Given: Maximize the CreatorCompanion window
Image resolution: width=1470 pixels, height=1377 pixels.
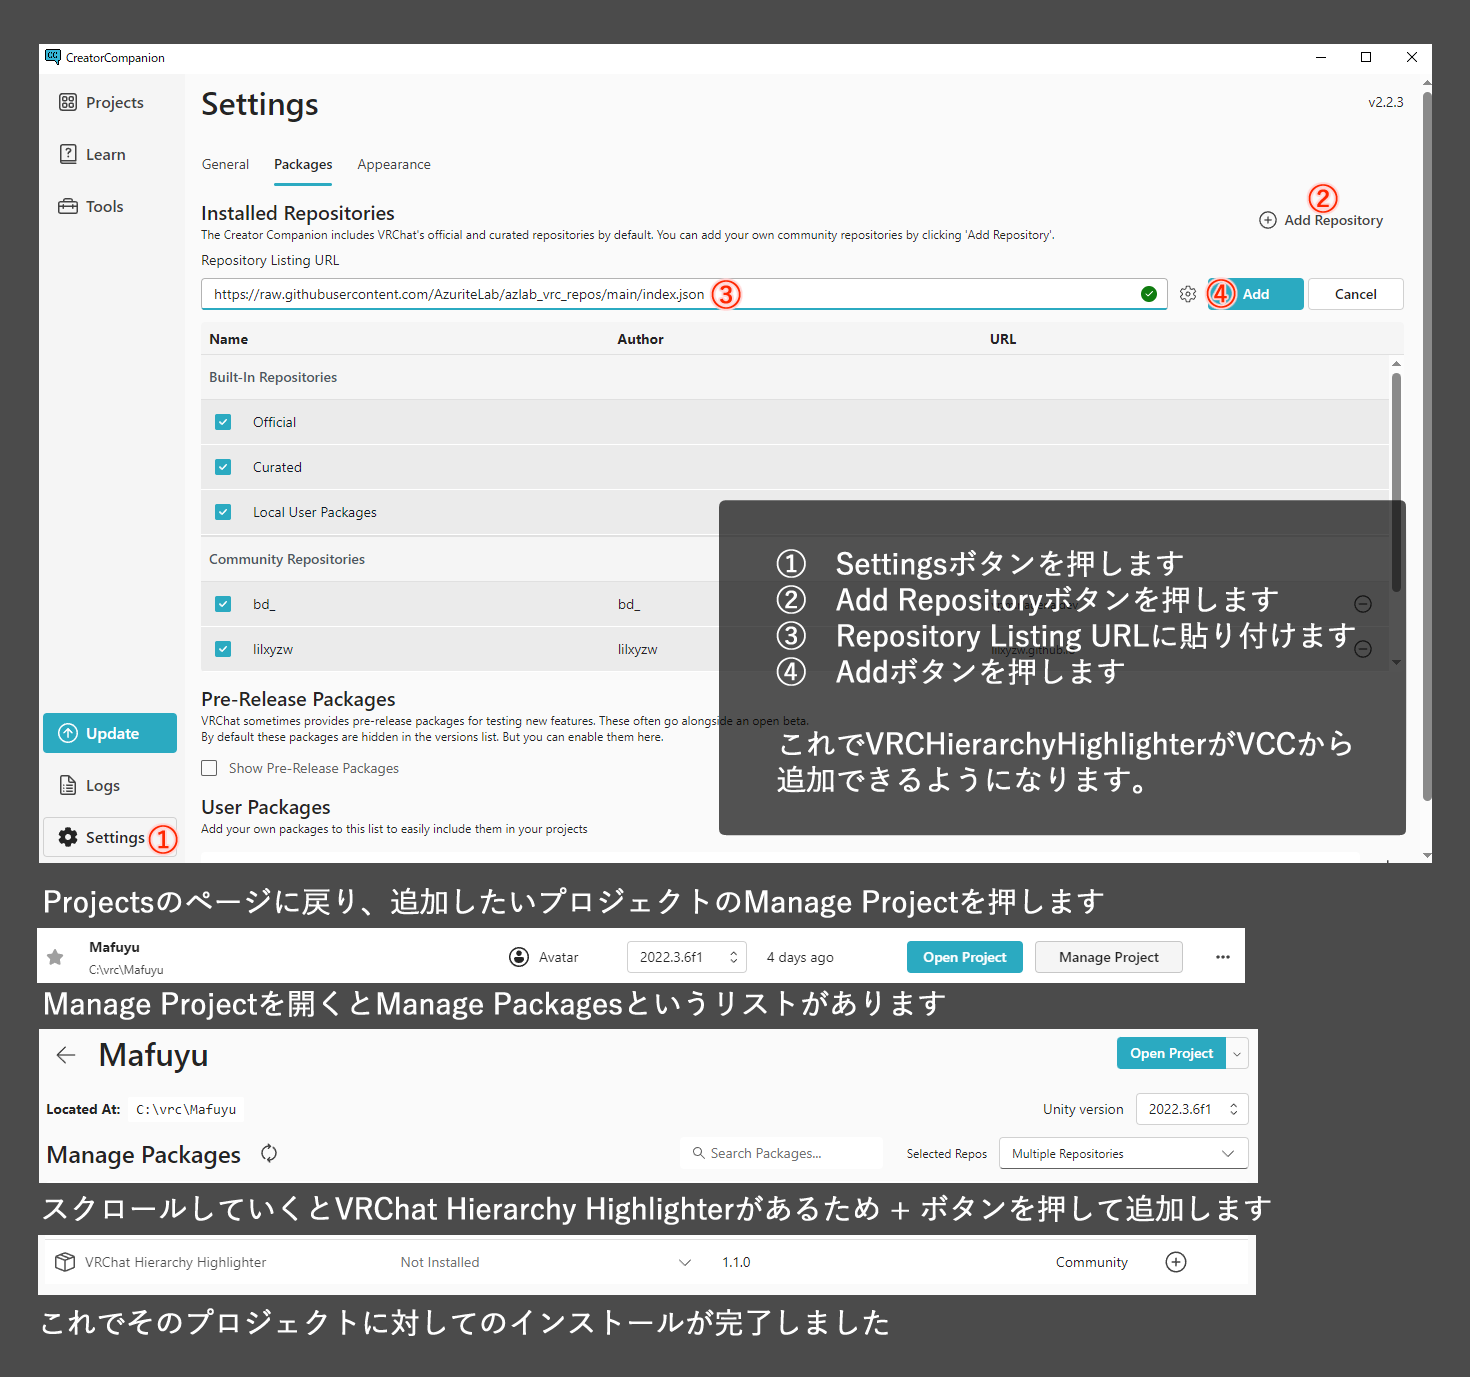Looking at the screenshot, I should click(x=1366, y=57).
